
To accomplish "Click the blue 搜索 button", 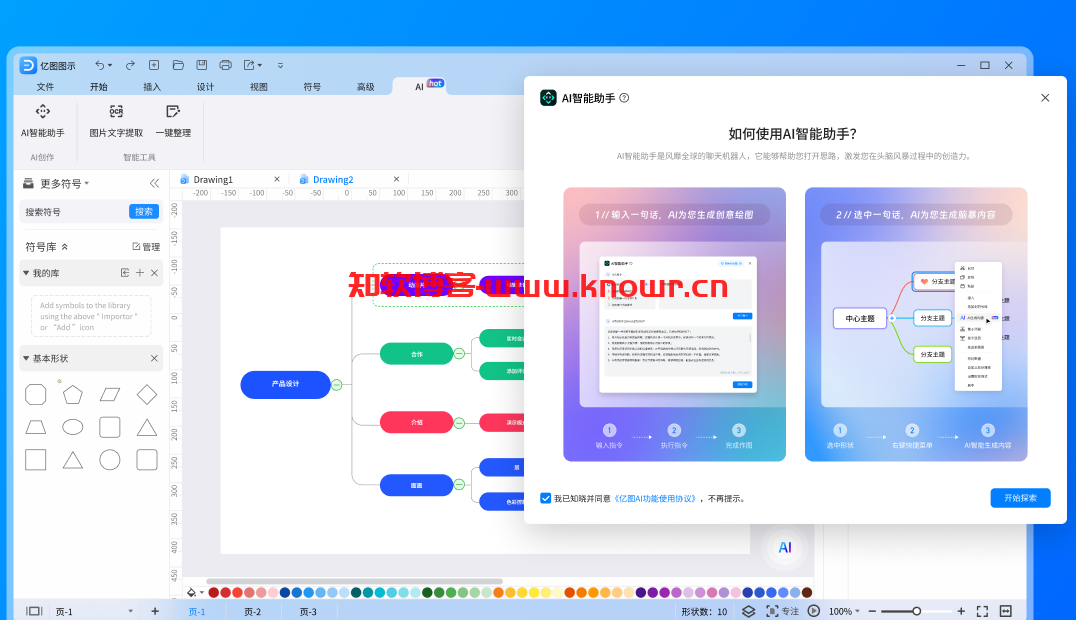I will pyautogui.click(x=144, y=211).
